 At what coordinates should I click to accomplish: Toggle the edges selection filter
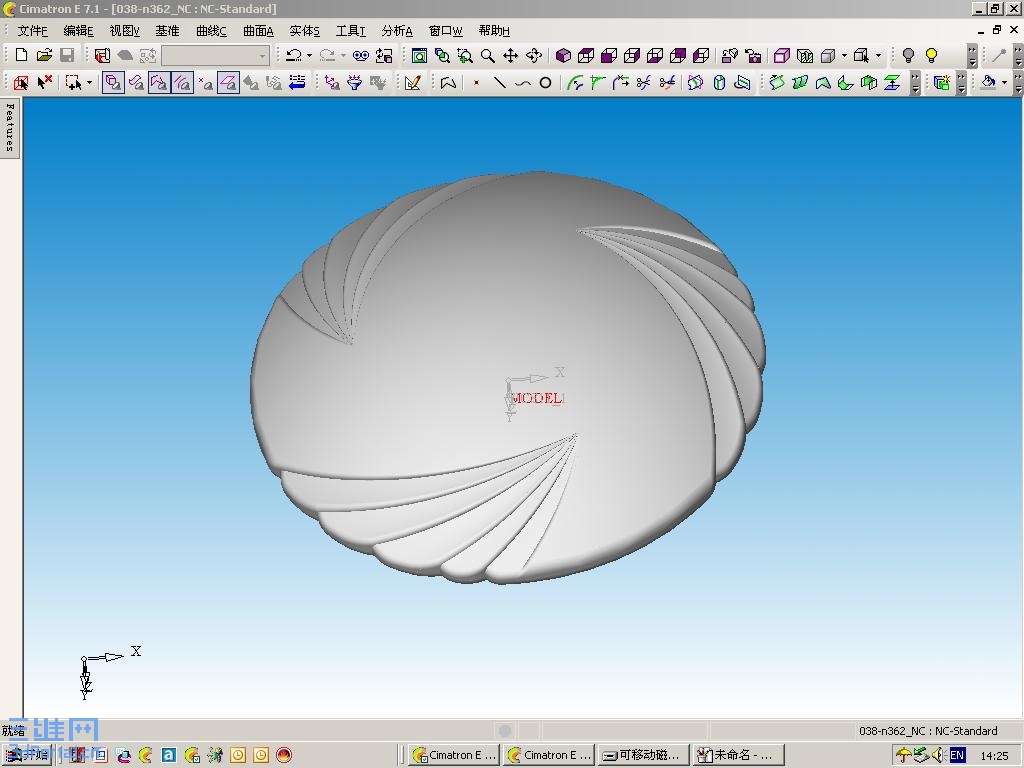(182, 83)
